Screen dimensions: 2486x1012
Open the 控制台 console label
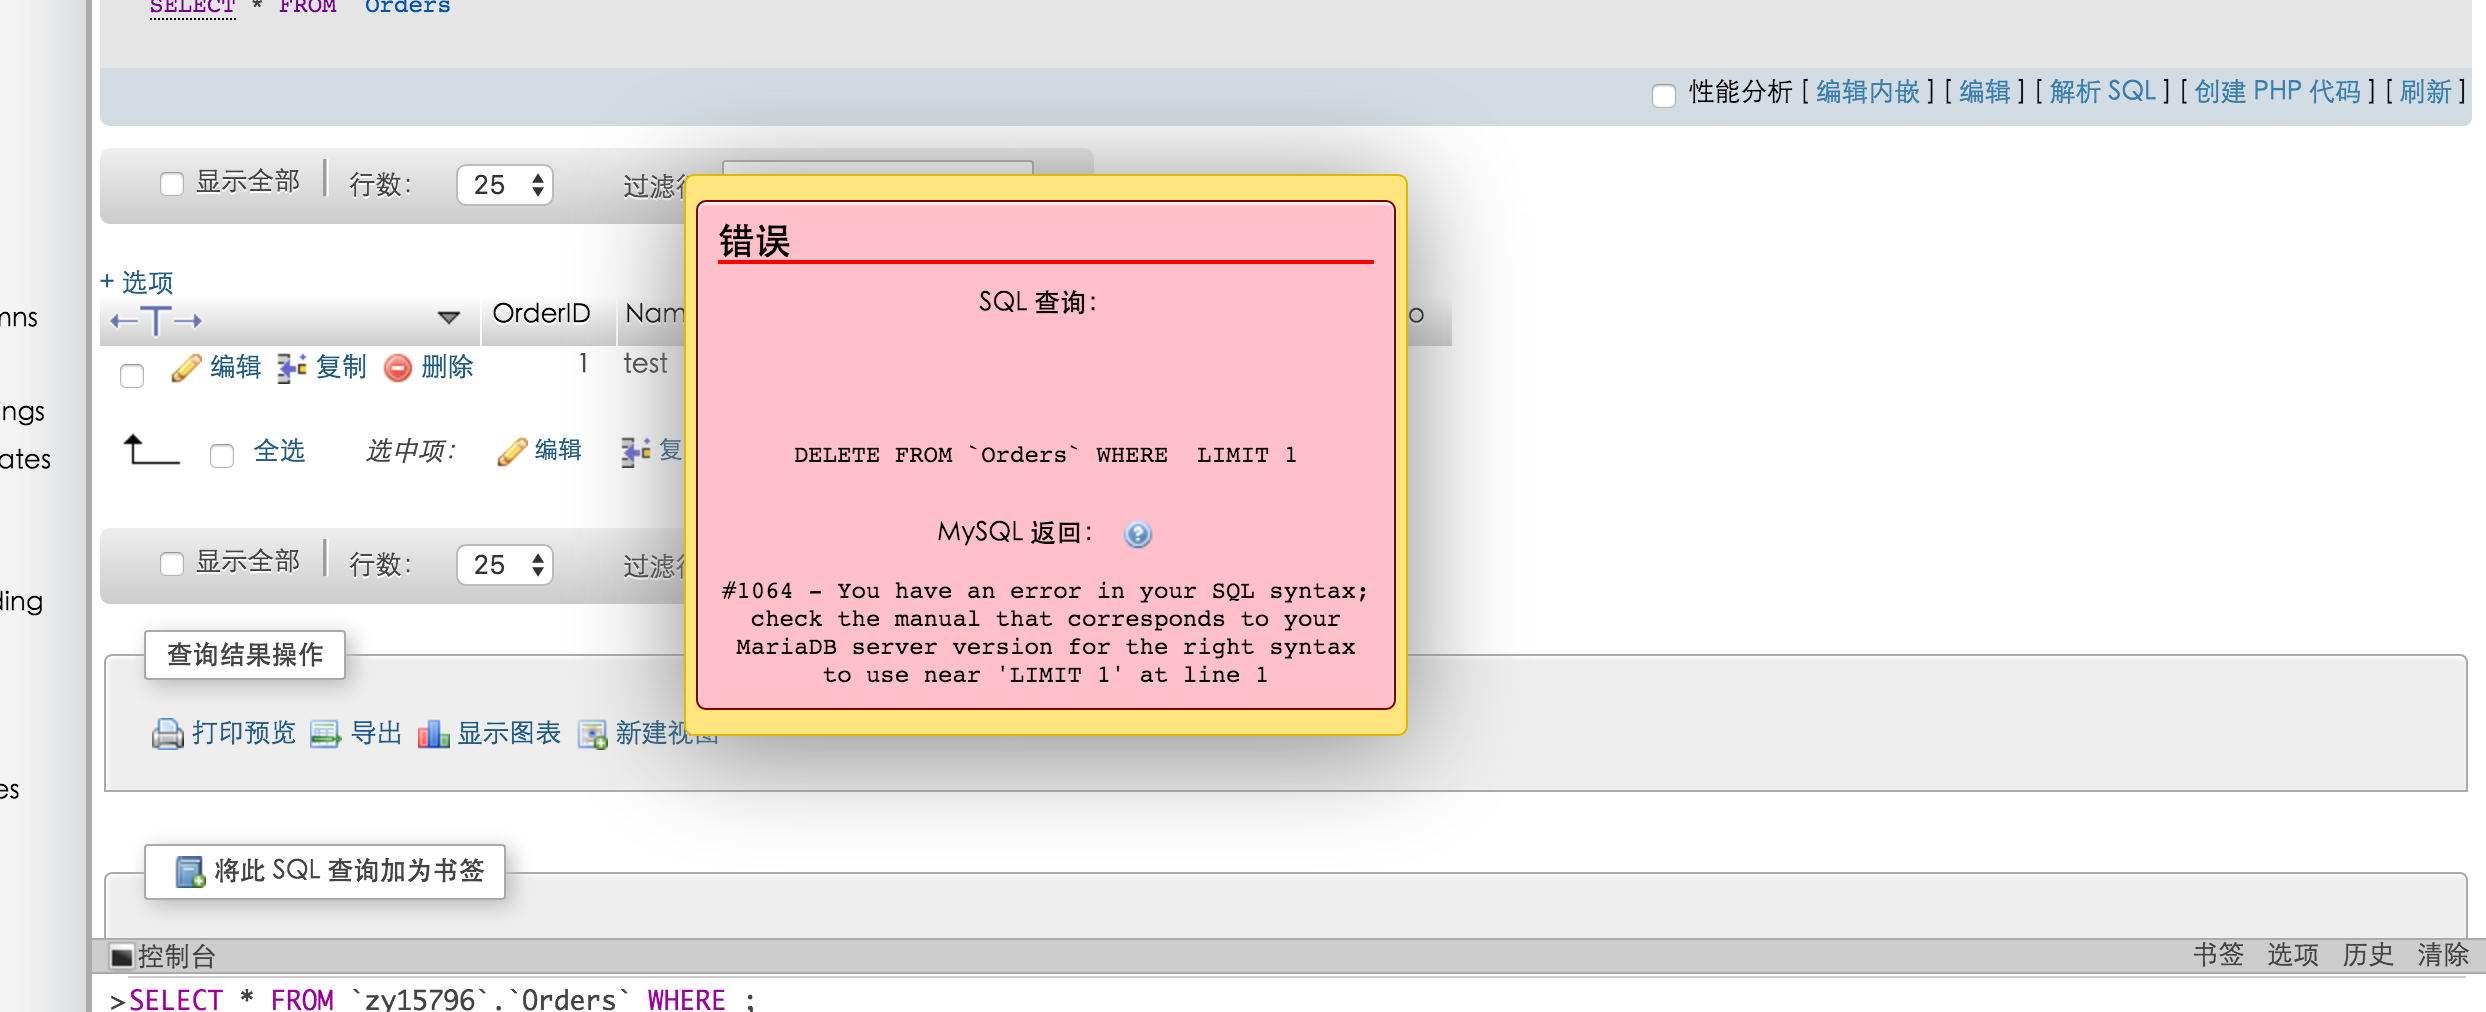click(x=176, y=957)
